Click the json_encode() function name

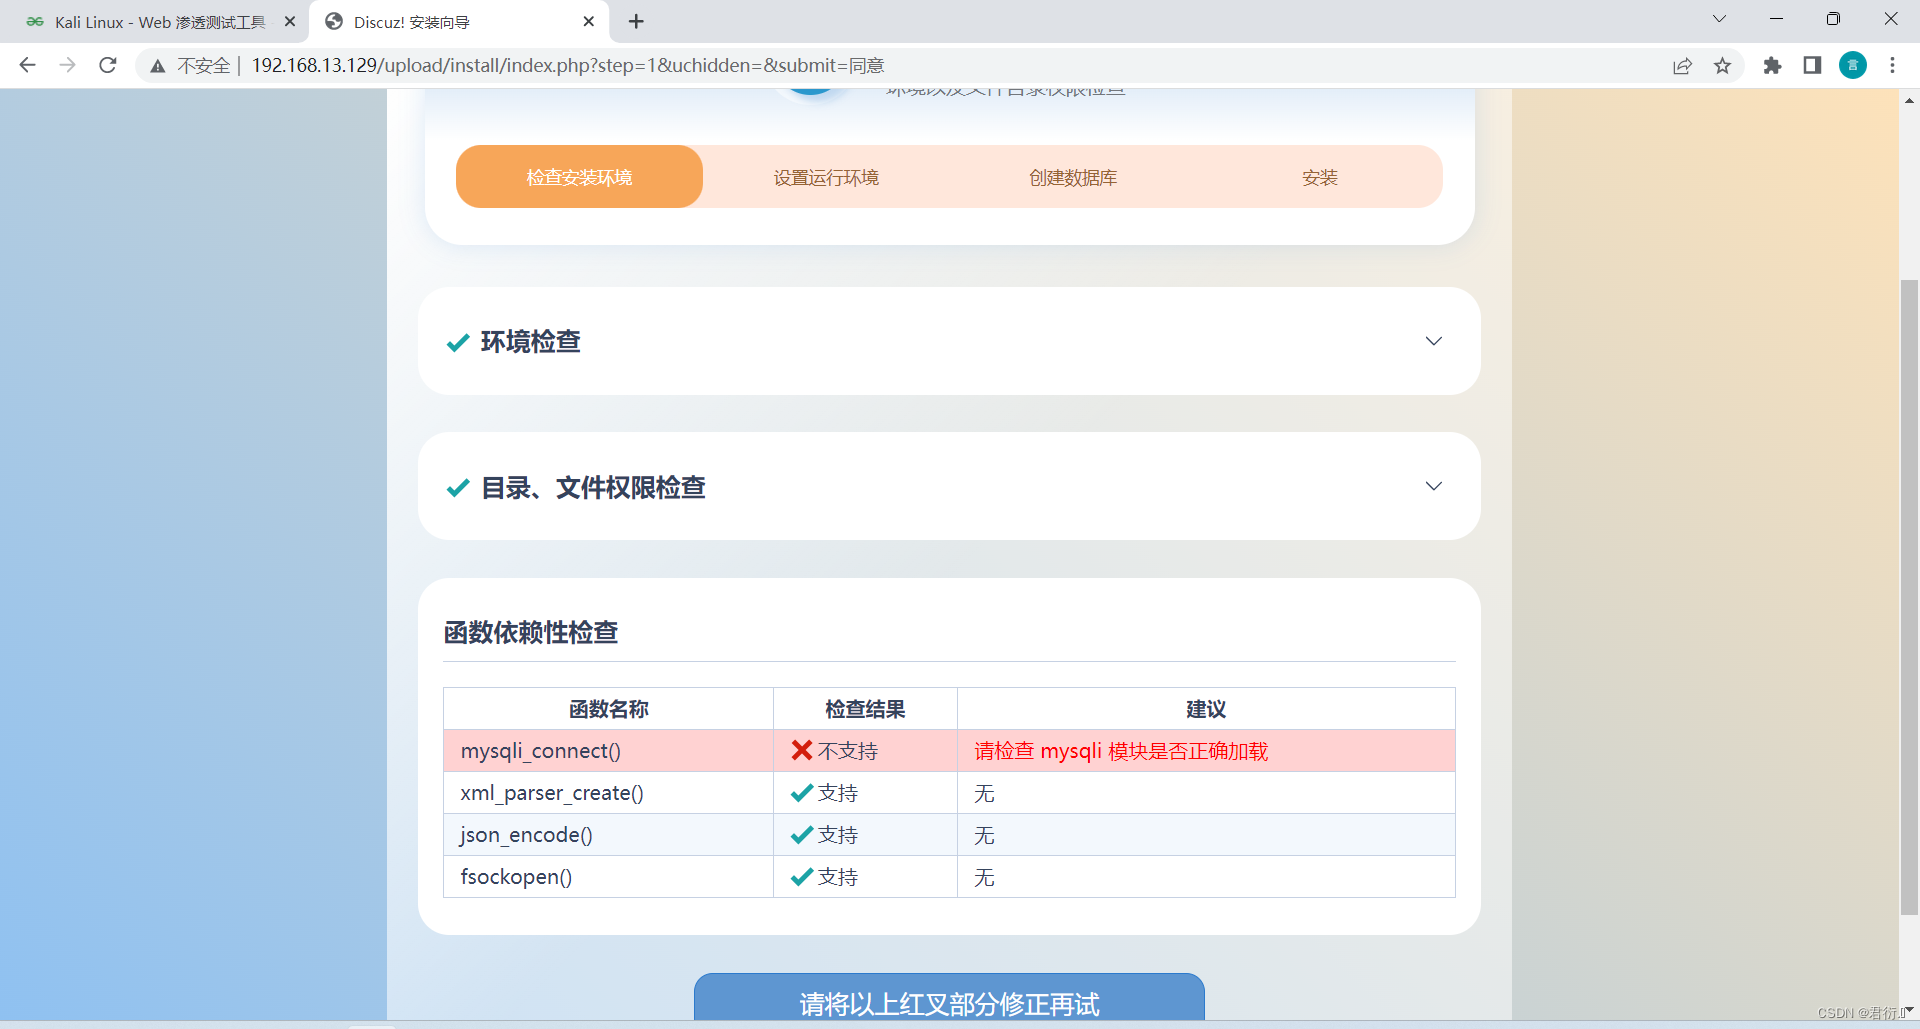point(526,835)
